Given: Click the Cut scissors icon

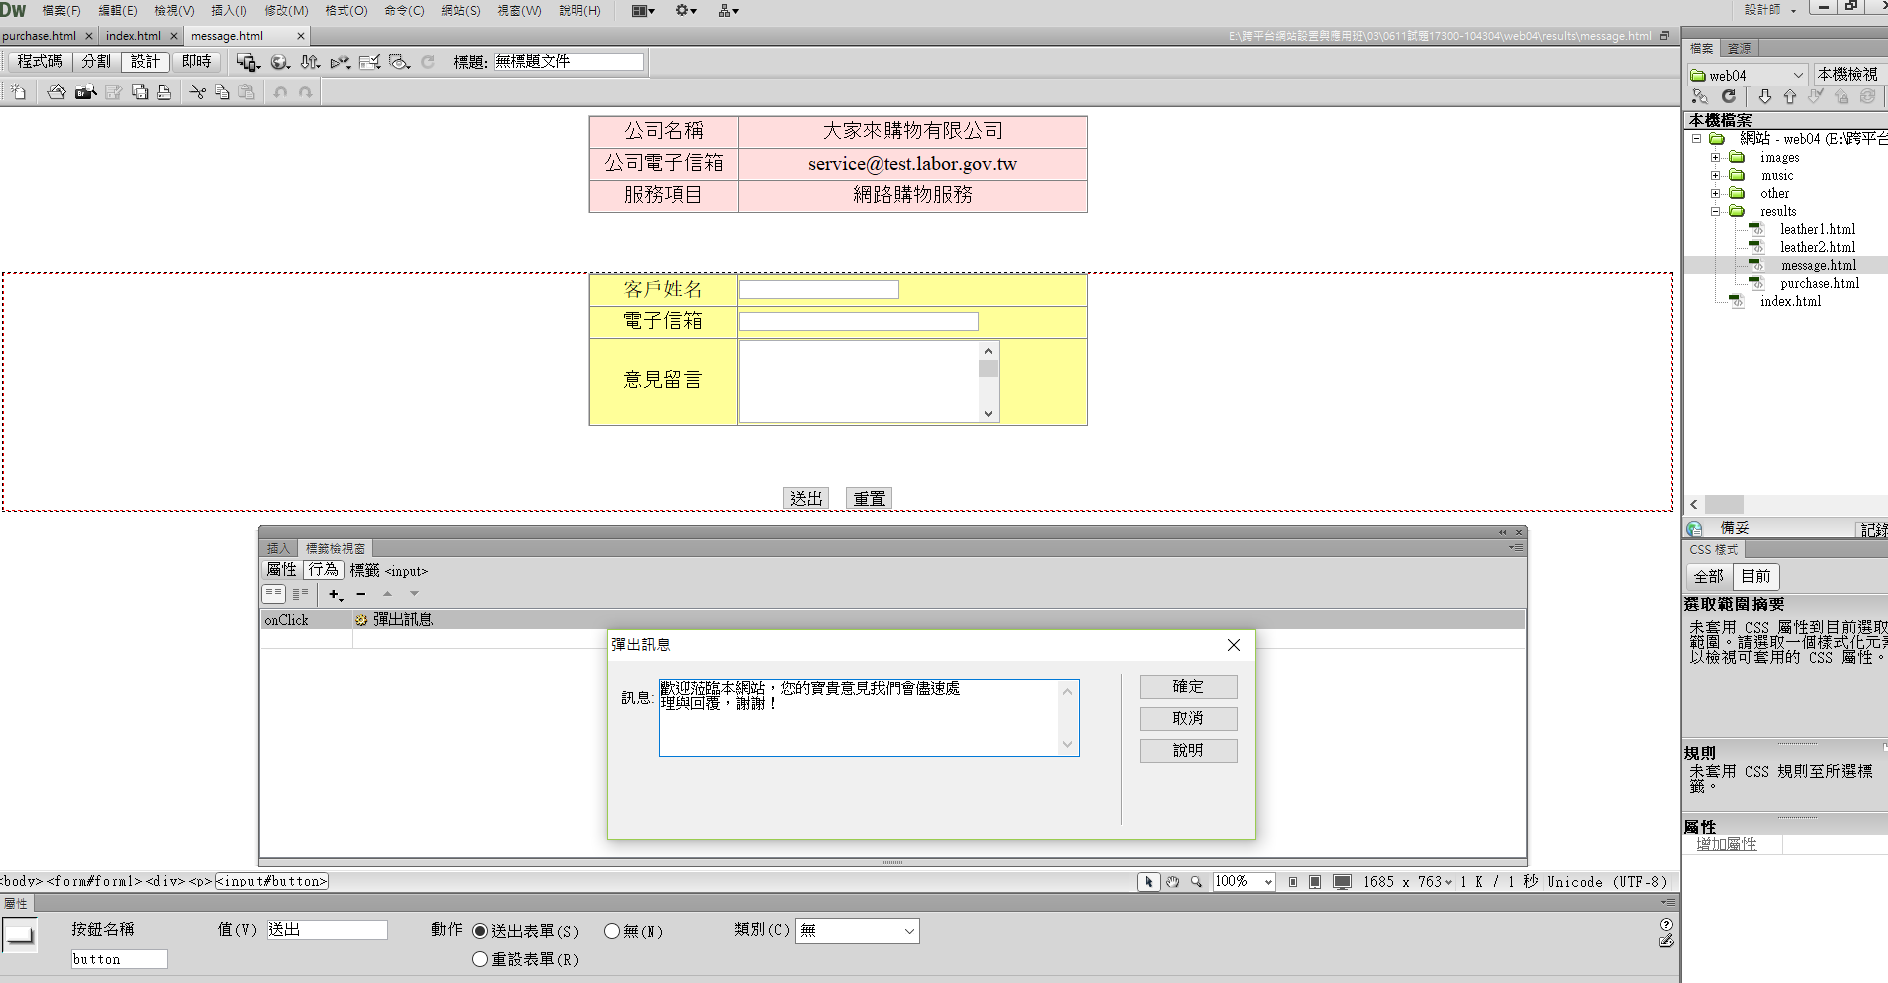Looking at the screenshot, I should click(x=197, y=92).
